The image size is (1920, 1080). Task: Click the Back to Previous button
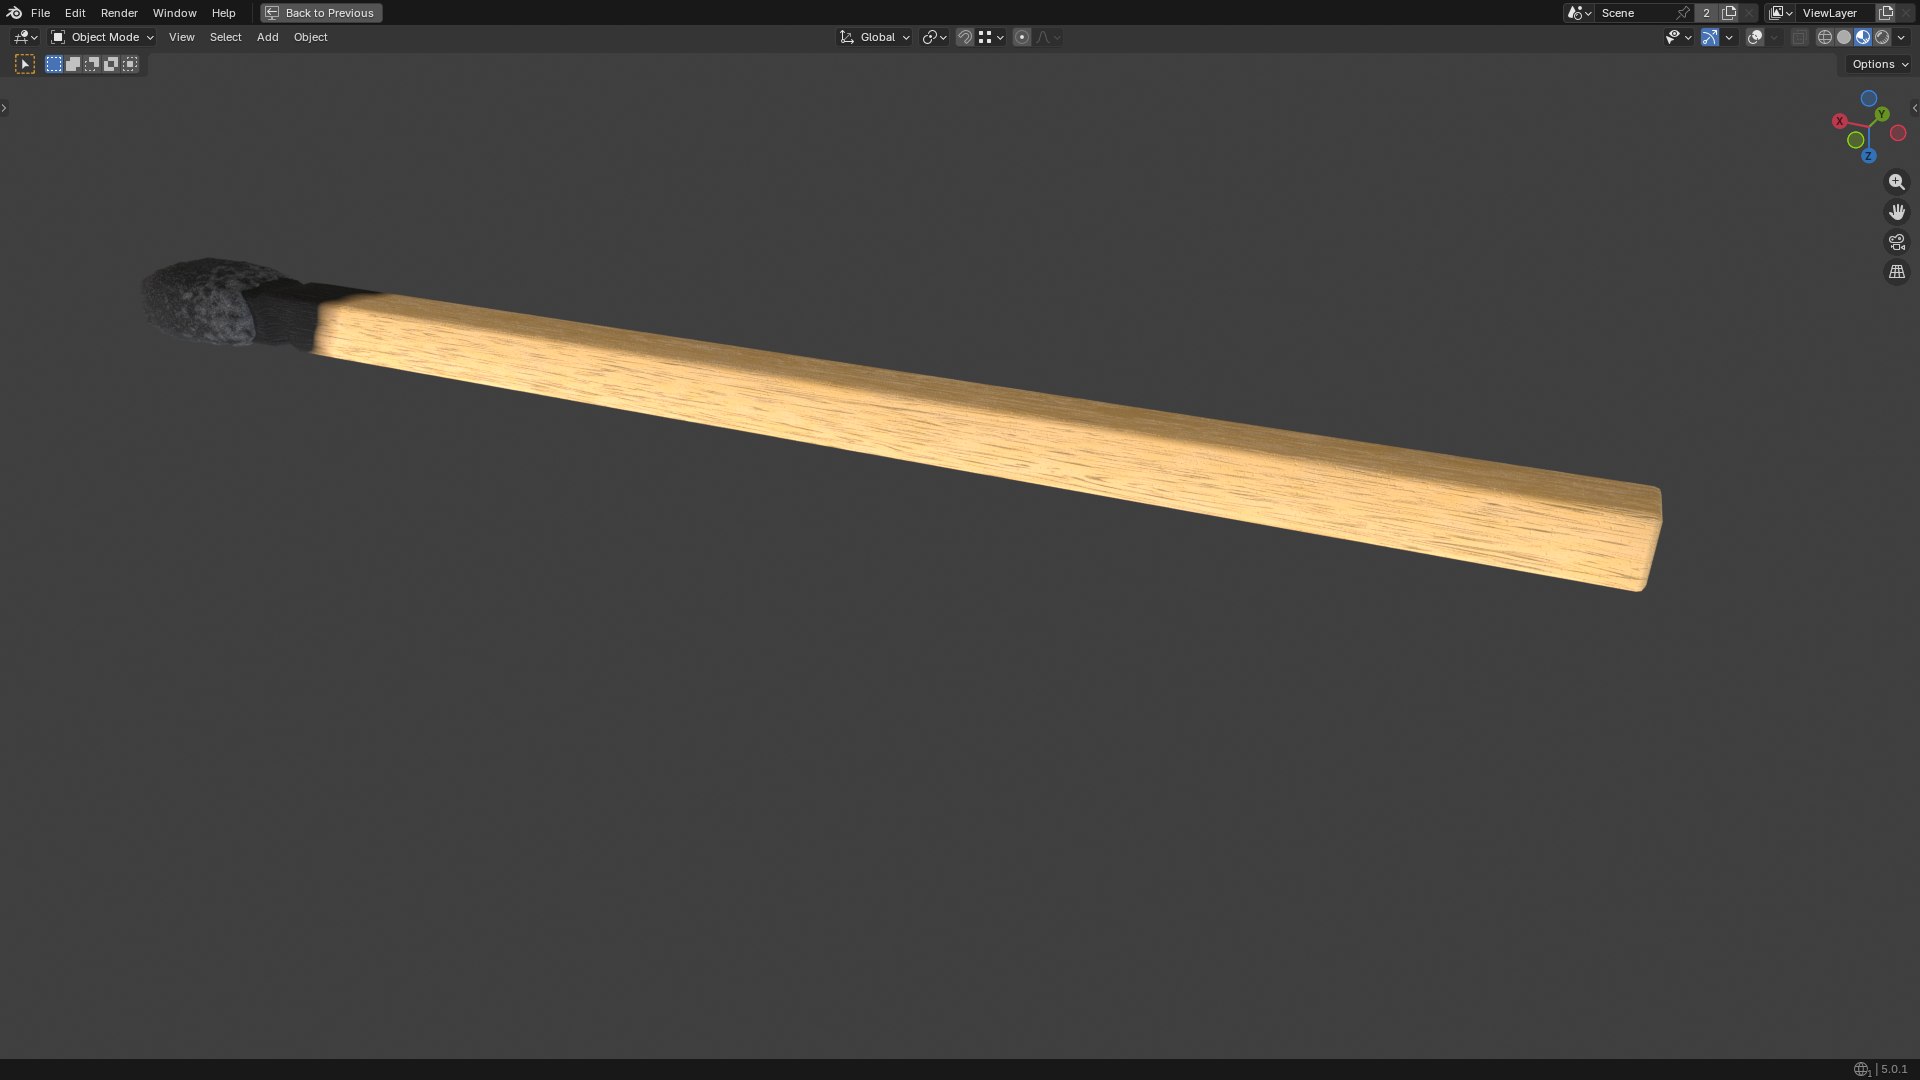[321, 13]
